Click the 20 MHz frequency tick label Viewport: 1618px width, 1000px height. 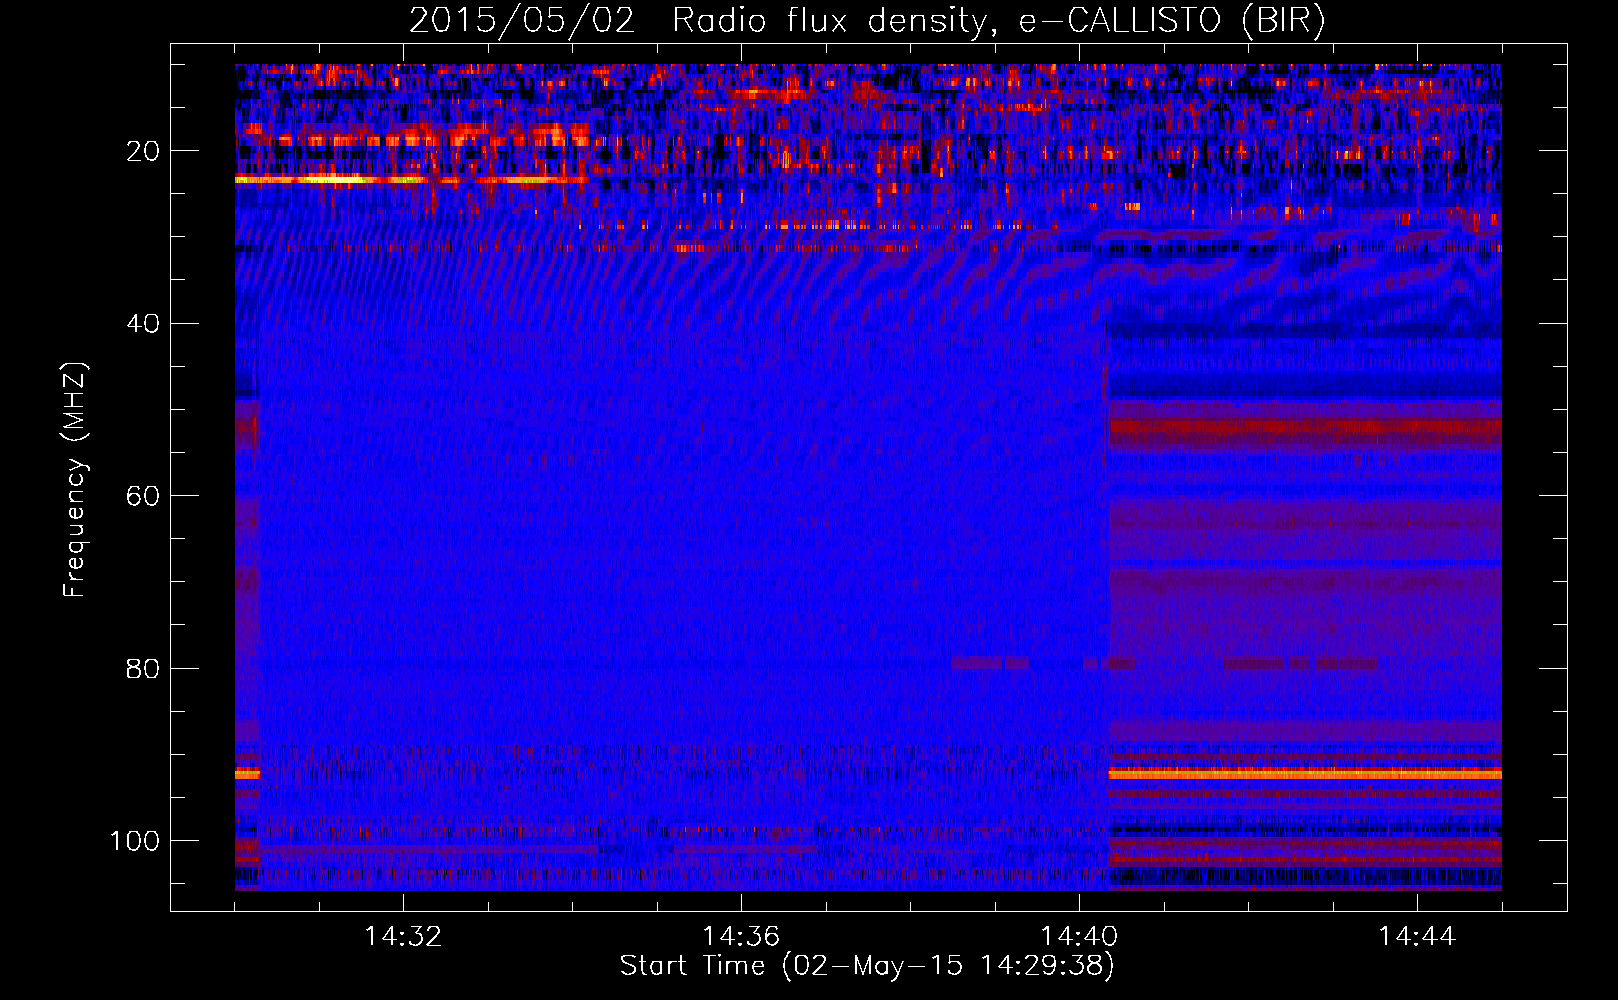(143, 151)
